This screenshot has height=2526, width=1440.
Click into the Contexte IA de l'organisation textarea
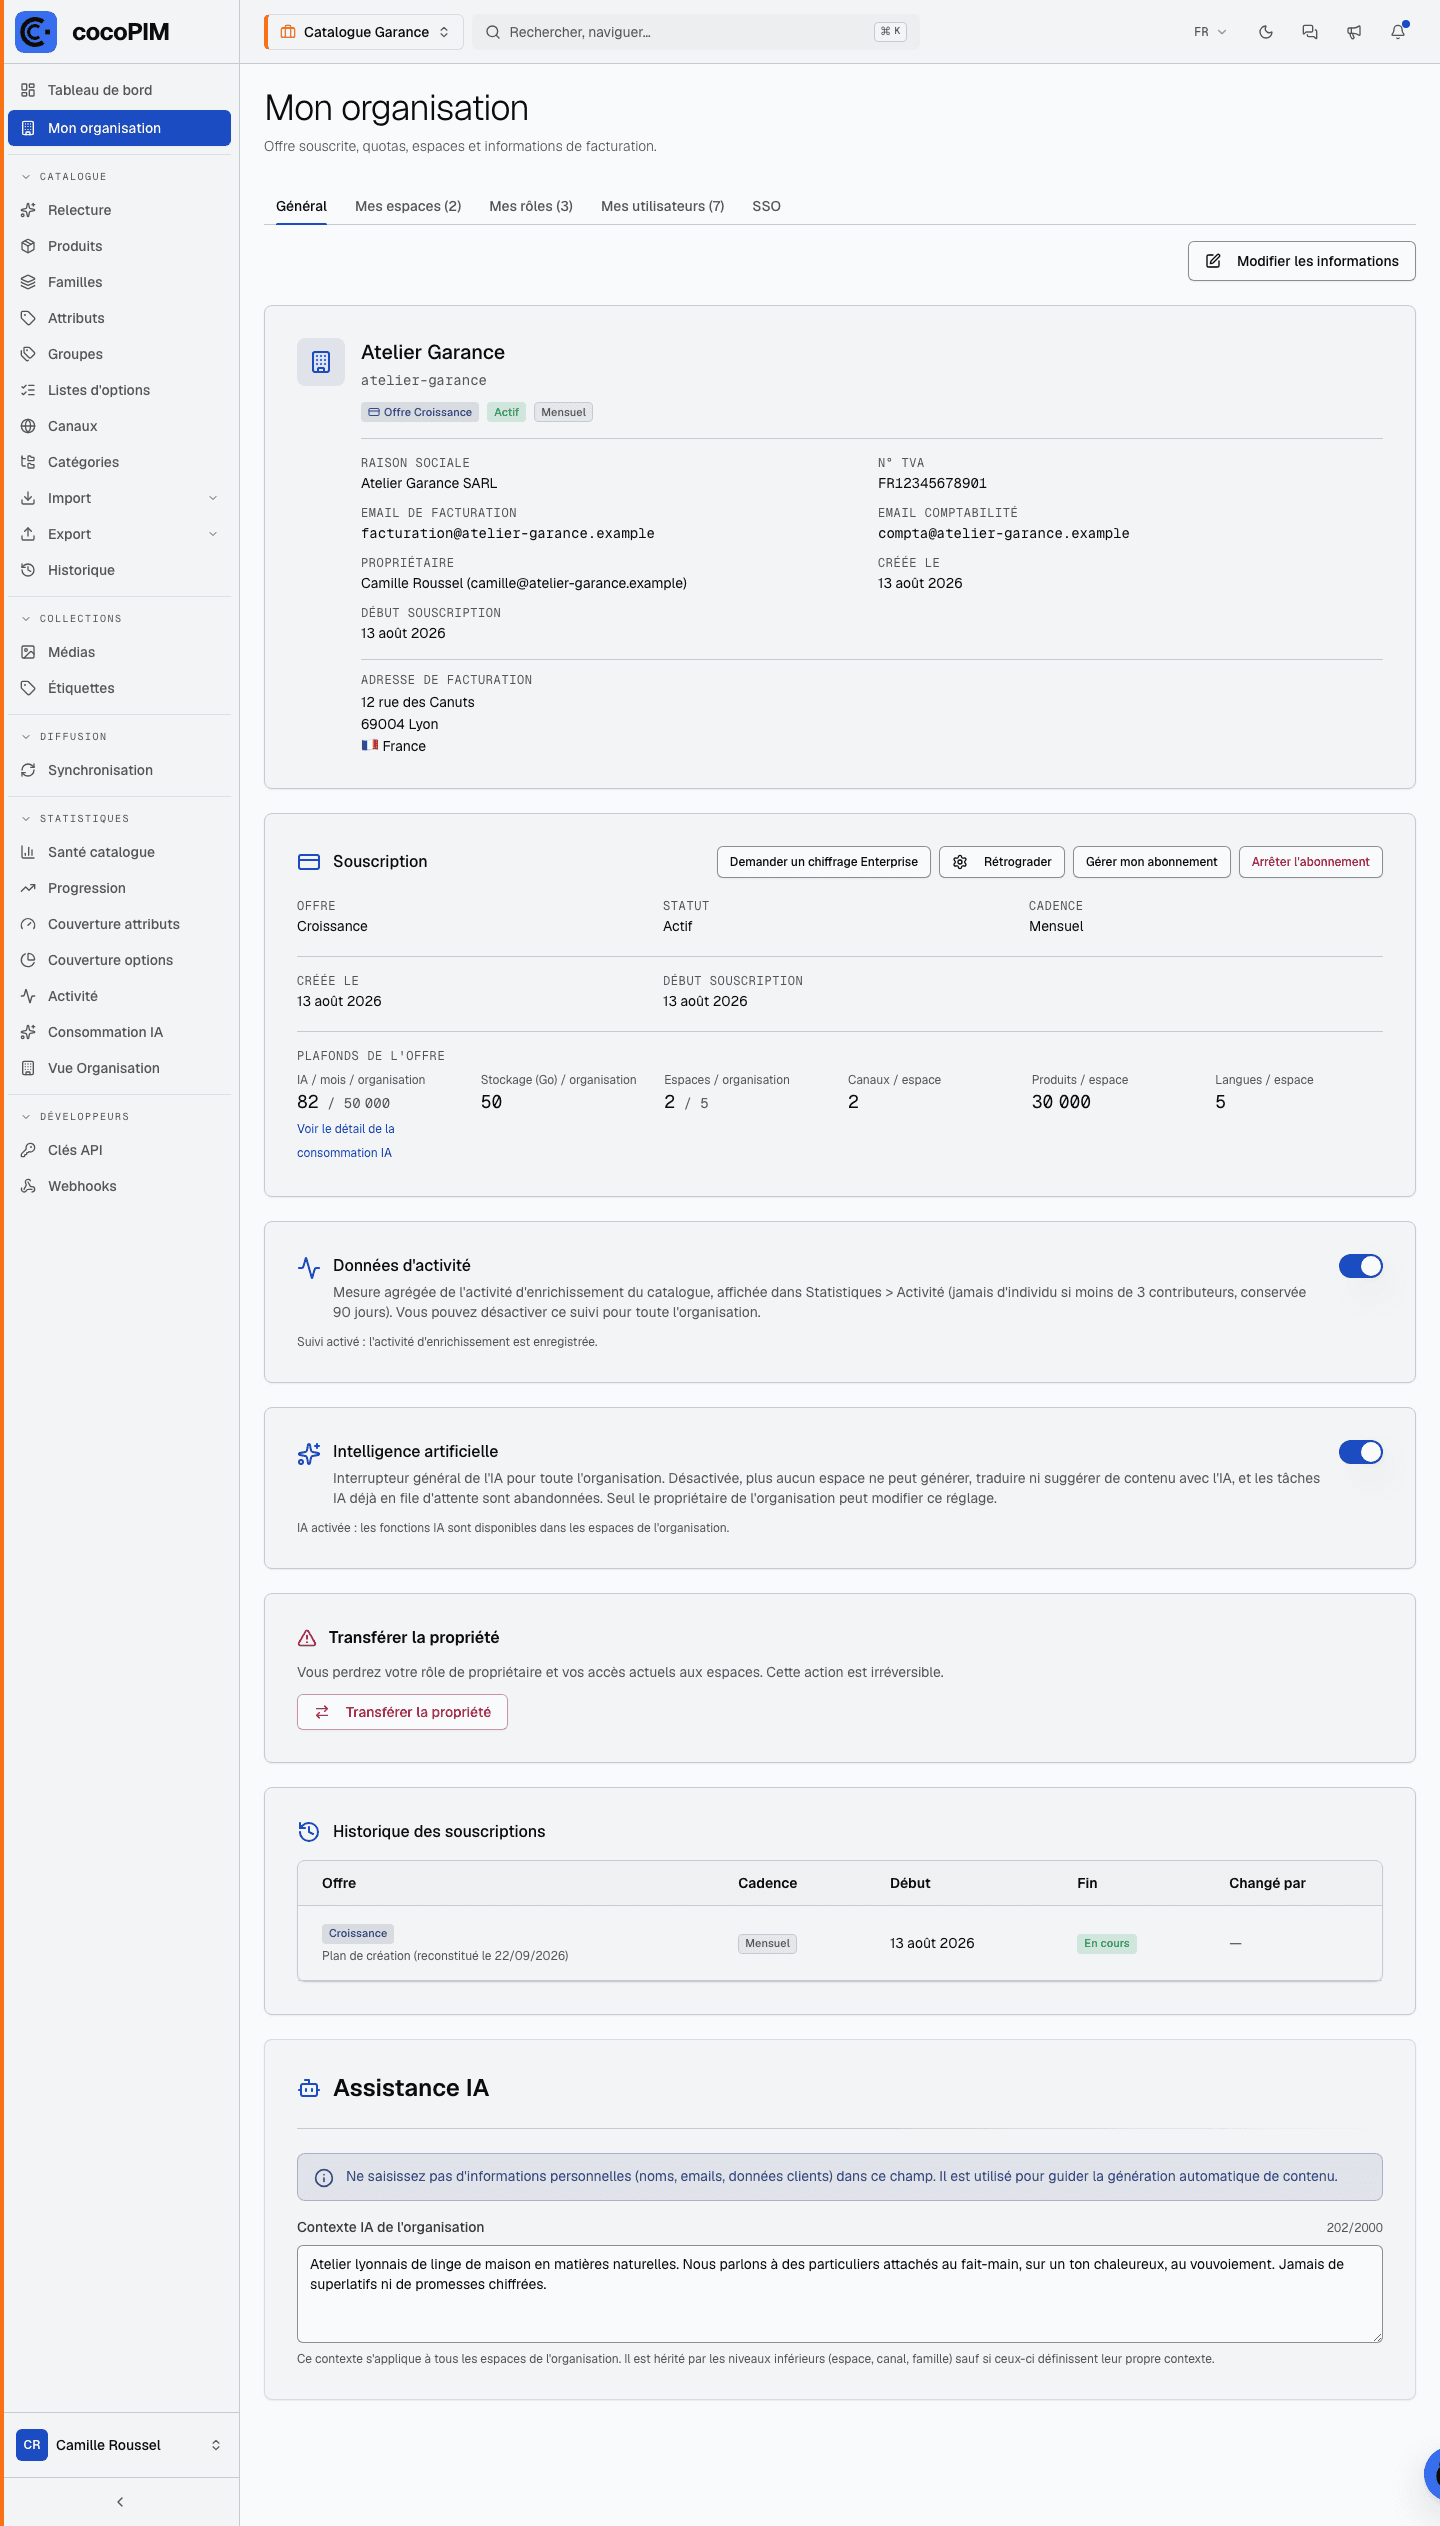click(x=840, y=2294)
